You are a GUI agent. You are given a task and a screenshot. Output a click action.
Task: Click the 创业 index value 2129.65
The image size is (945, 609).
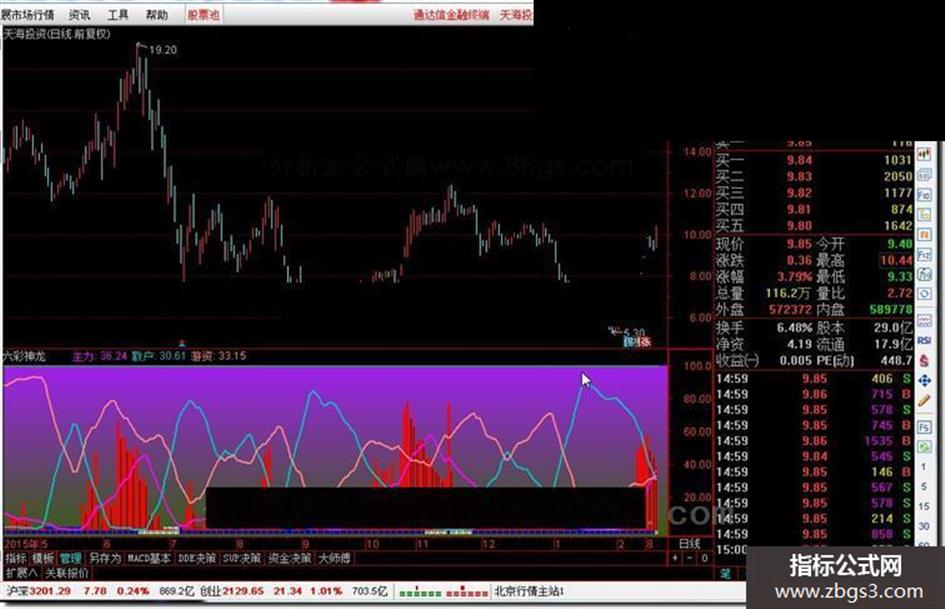pos(243,592)
